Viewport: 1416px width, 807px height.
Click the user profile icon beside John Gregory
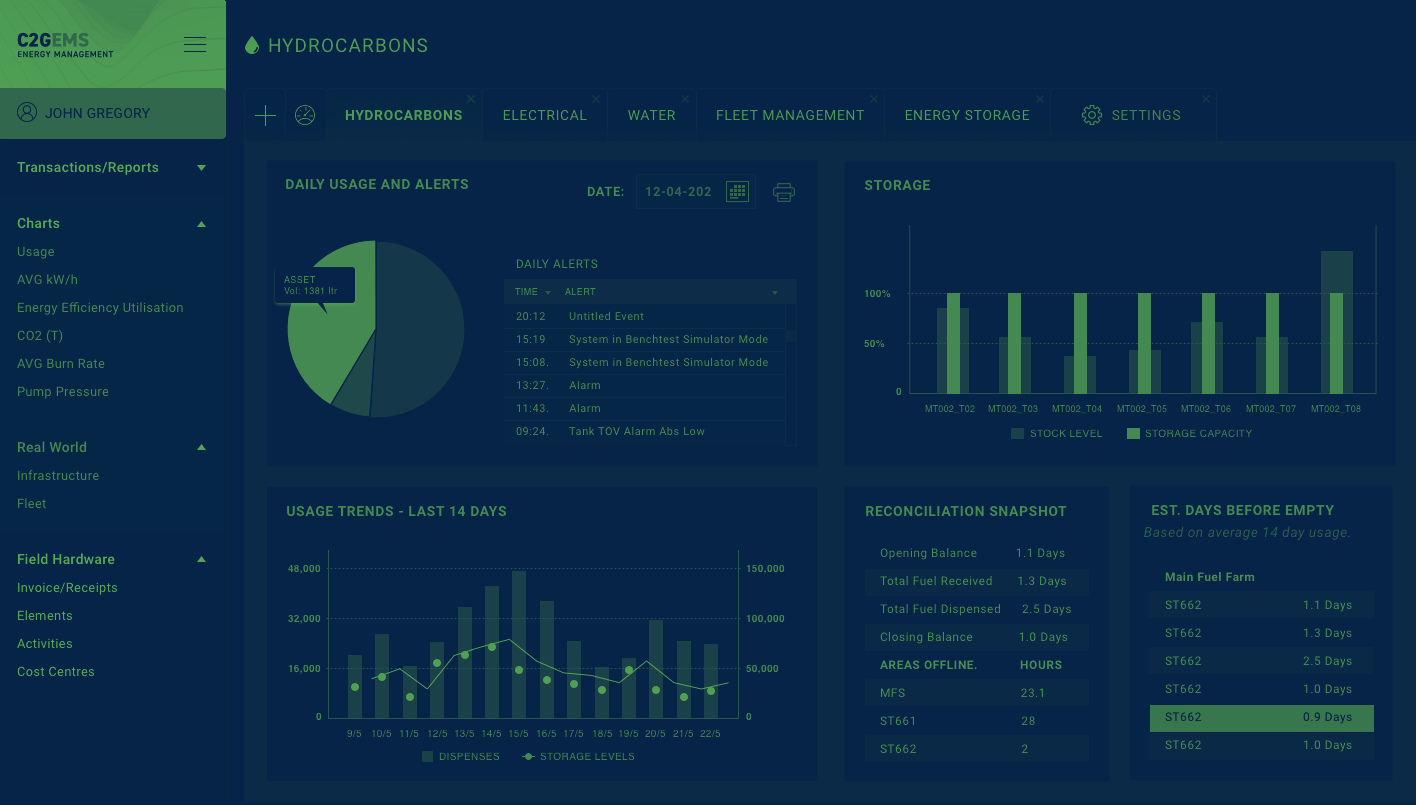[x=27, y=112]
